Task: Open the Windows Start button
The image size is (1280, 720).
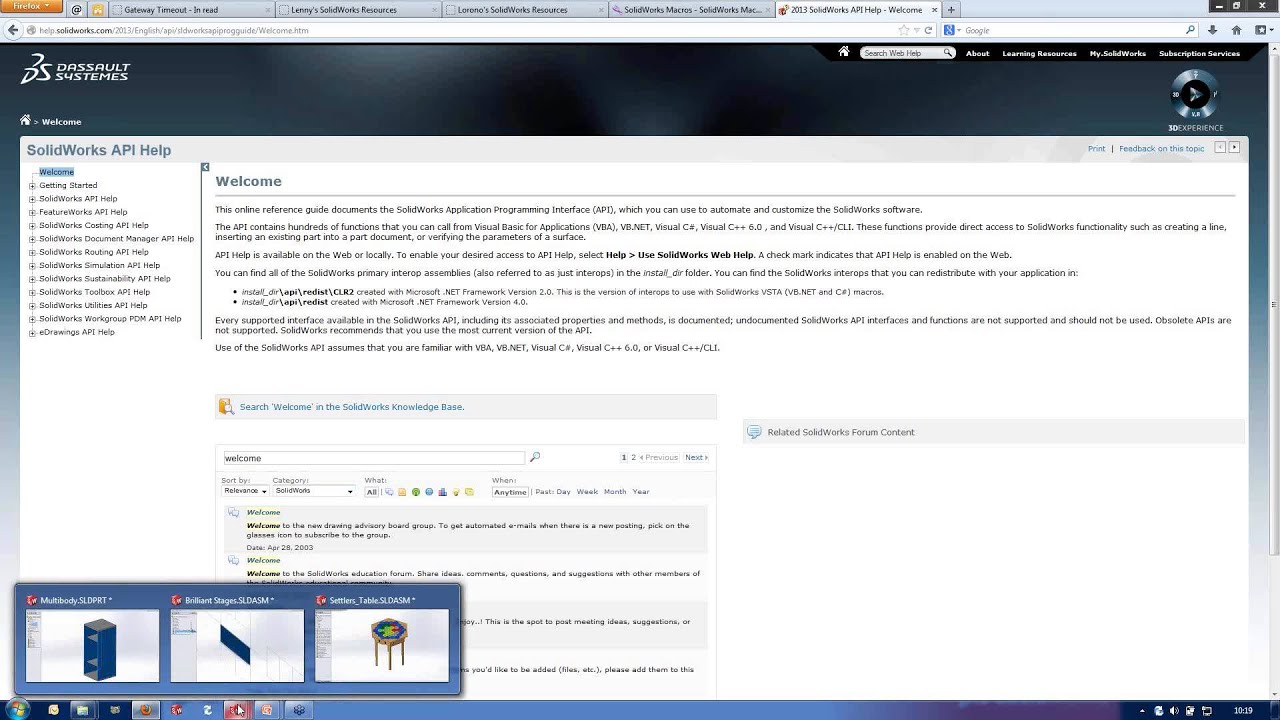Action: tap(18, 709)
